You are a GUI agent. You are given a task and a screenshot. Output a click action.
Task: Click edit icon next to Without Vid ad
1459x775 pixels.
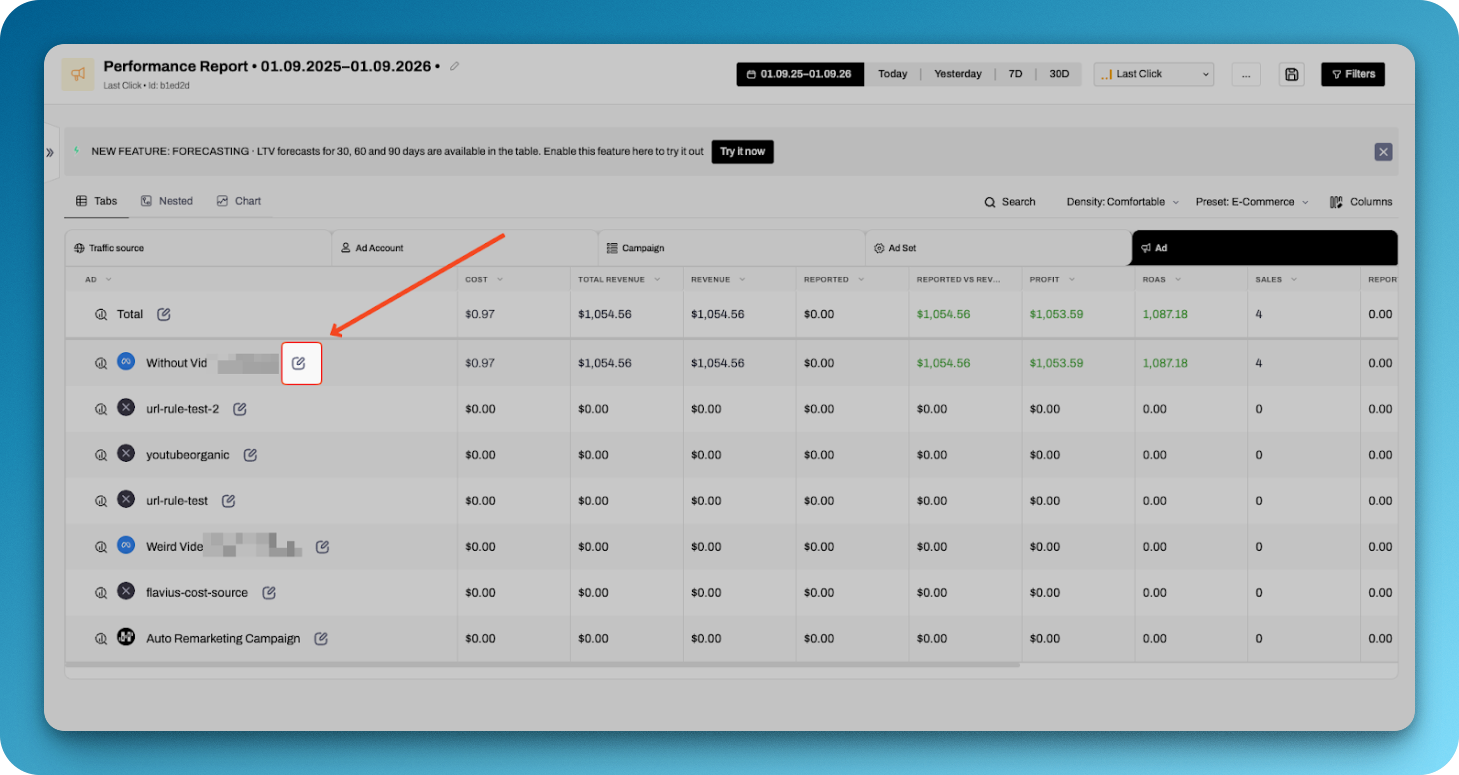click(x=299, y=363)
